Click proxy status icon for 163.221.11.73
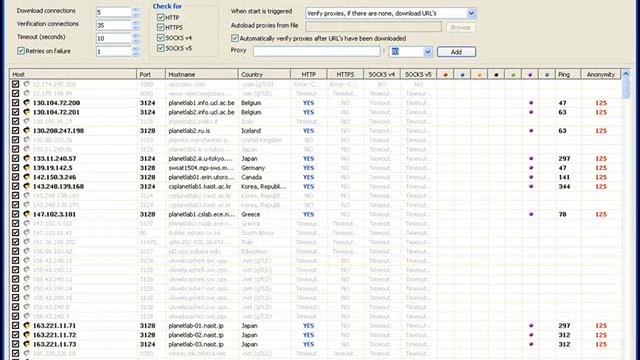This screenshot has height=360, width=640. [x=27, y=344]
